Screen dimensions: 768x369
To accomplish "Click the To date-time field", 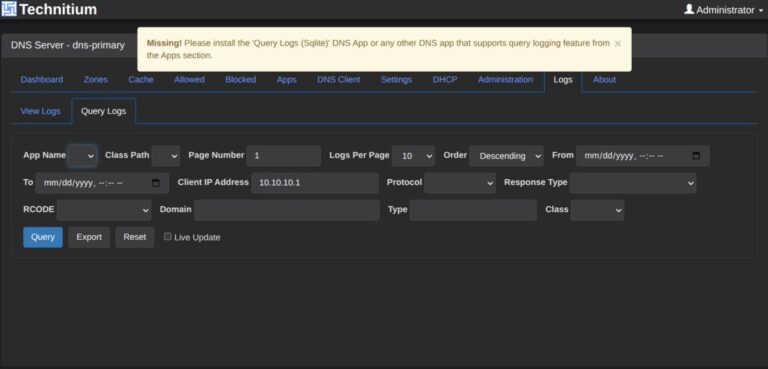I will (102, 183).
